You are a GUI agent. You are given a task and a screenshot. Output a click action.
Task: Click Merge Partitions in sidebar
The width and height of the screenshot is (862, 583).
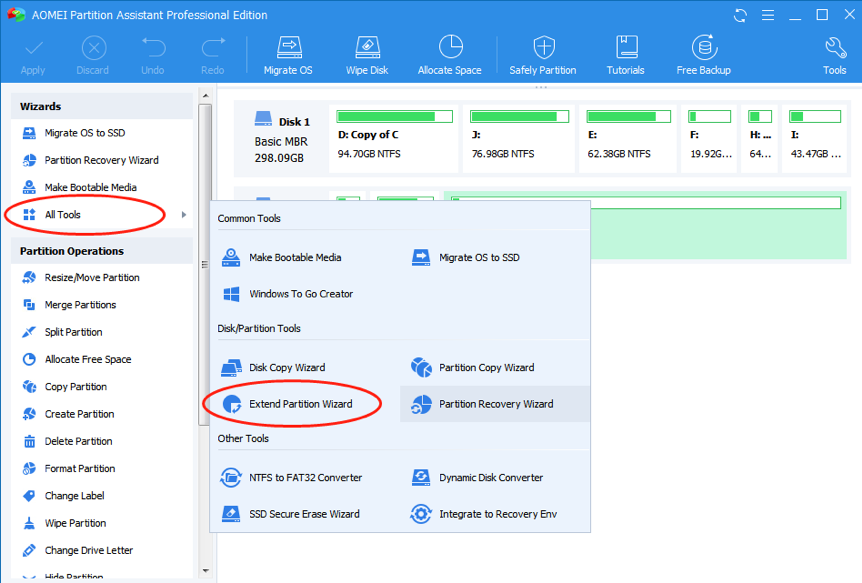tap(80, 305)
